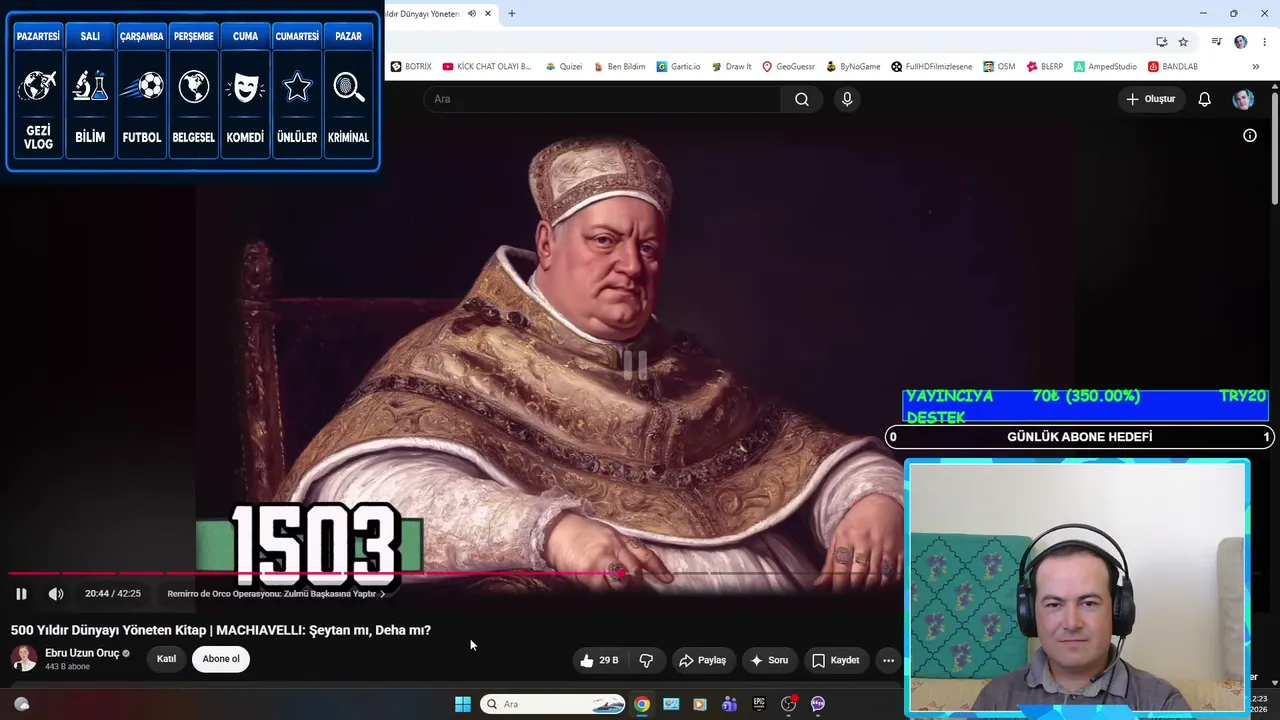
Task: Click the taskbar Ara search box
Action: pyautogui.click(x=553, y=704)
